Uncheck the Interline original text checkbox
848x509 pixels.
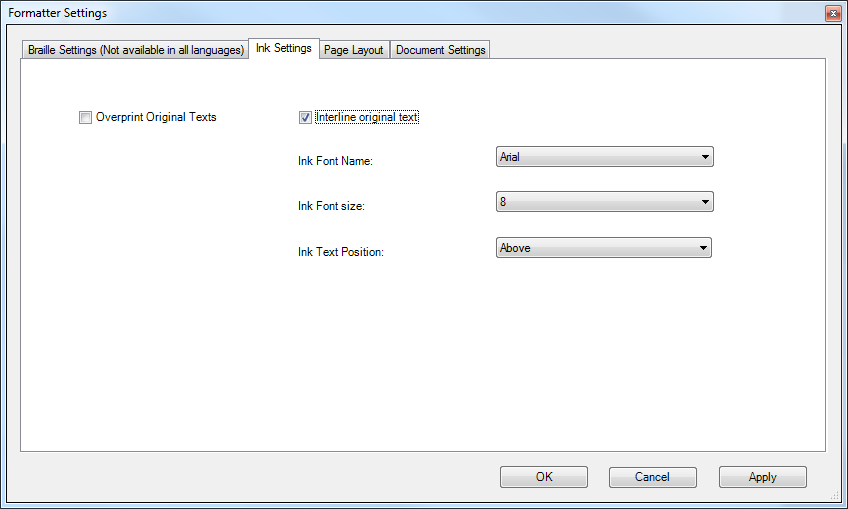[305, 118]
